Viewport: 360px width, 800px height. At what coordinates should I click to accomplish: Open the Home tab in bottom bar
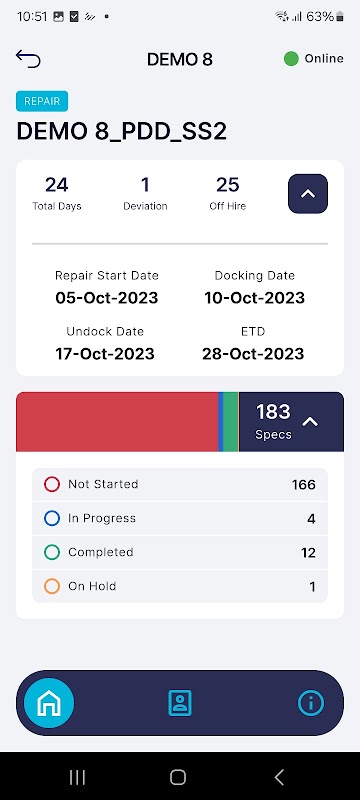(x=49, y=703)
